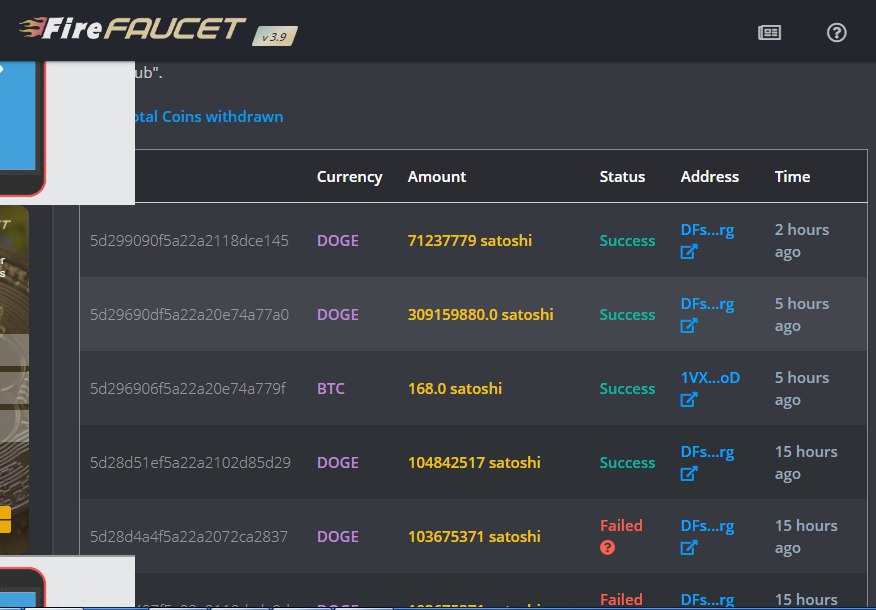The width and height of the screenshot is (876, 610).
Task: Click the 309159880.0 satoshi amount
Action: point(480,314)
